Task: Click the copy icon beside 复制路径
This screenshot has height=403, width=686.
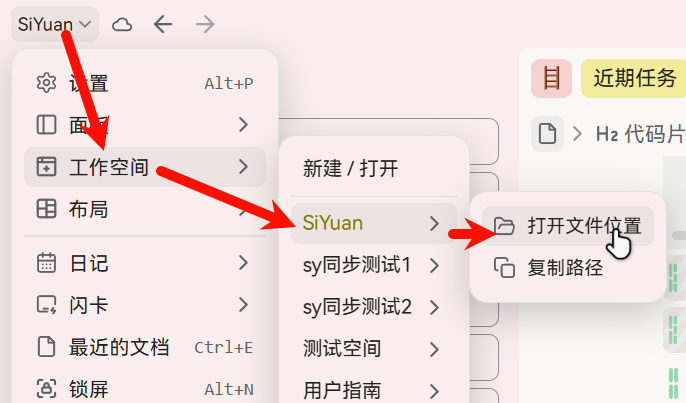Action: click(504, 267)
